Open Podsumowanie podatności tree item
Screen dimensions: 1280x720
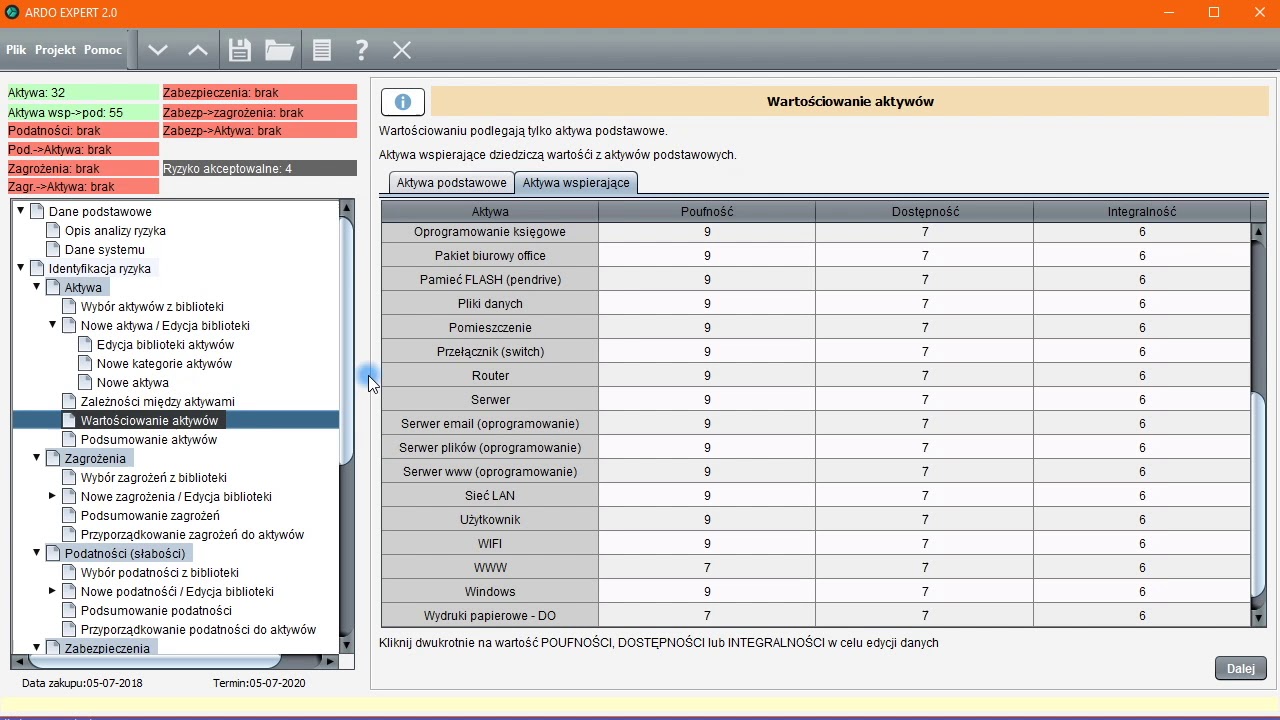[156, 610]
